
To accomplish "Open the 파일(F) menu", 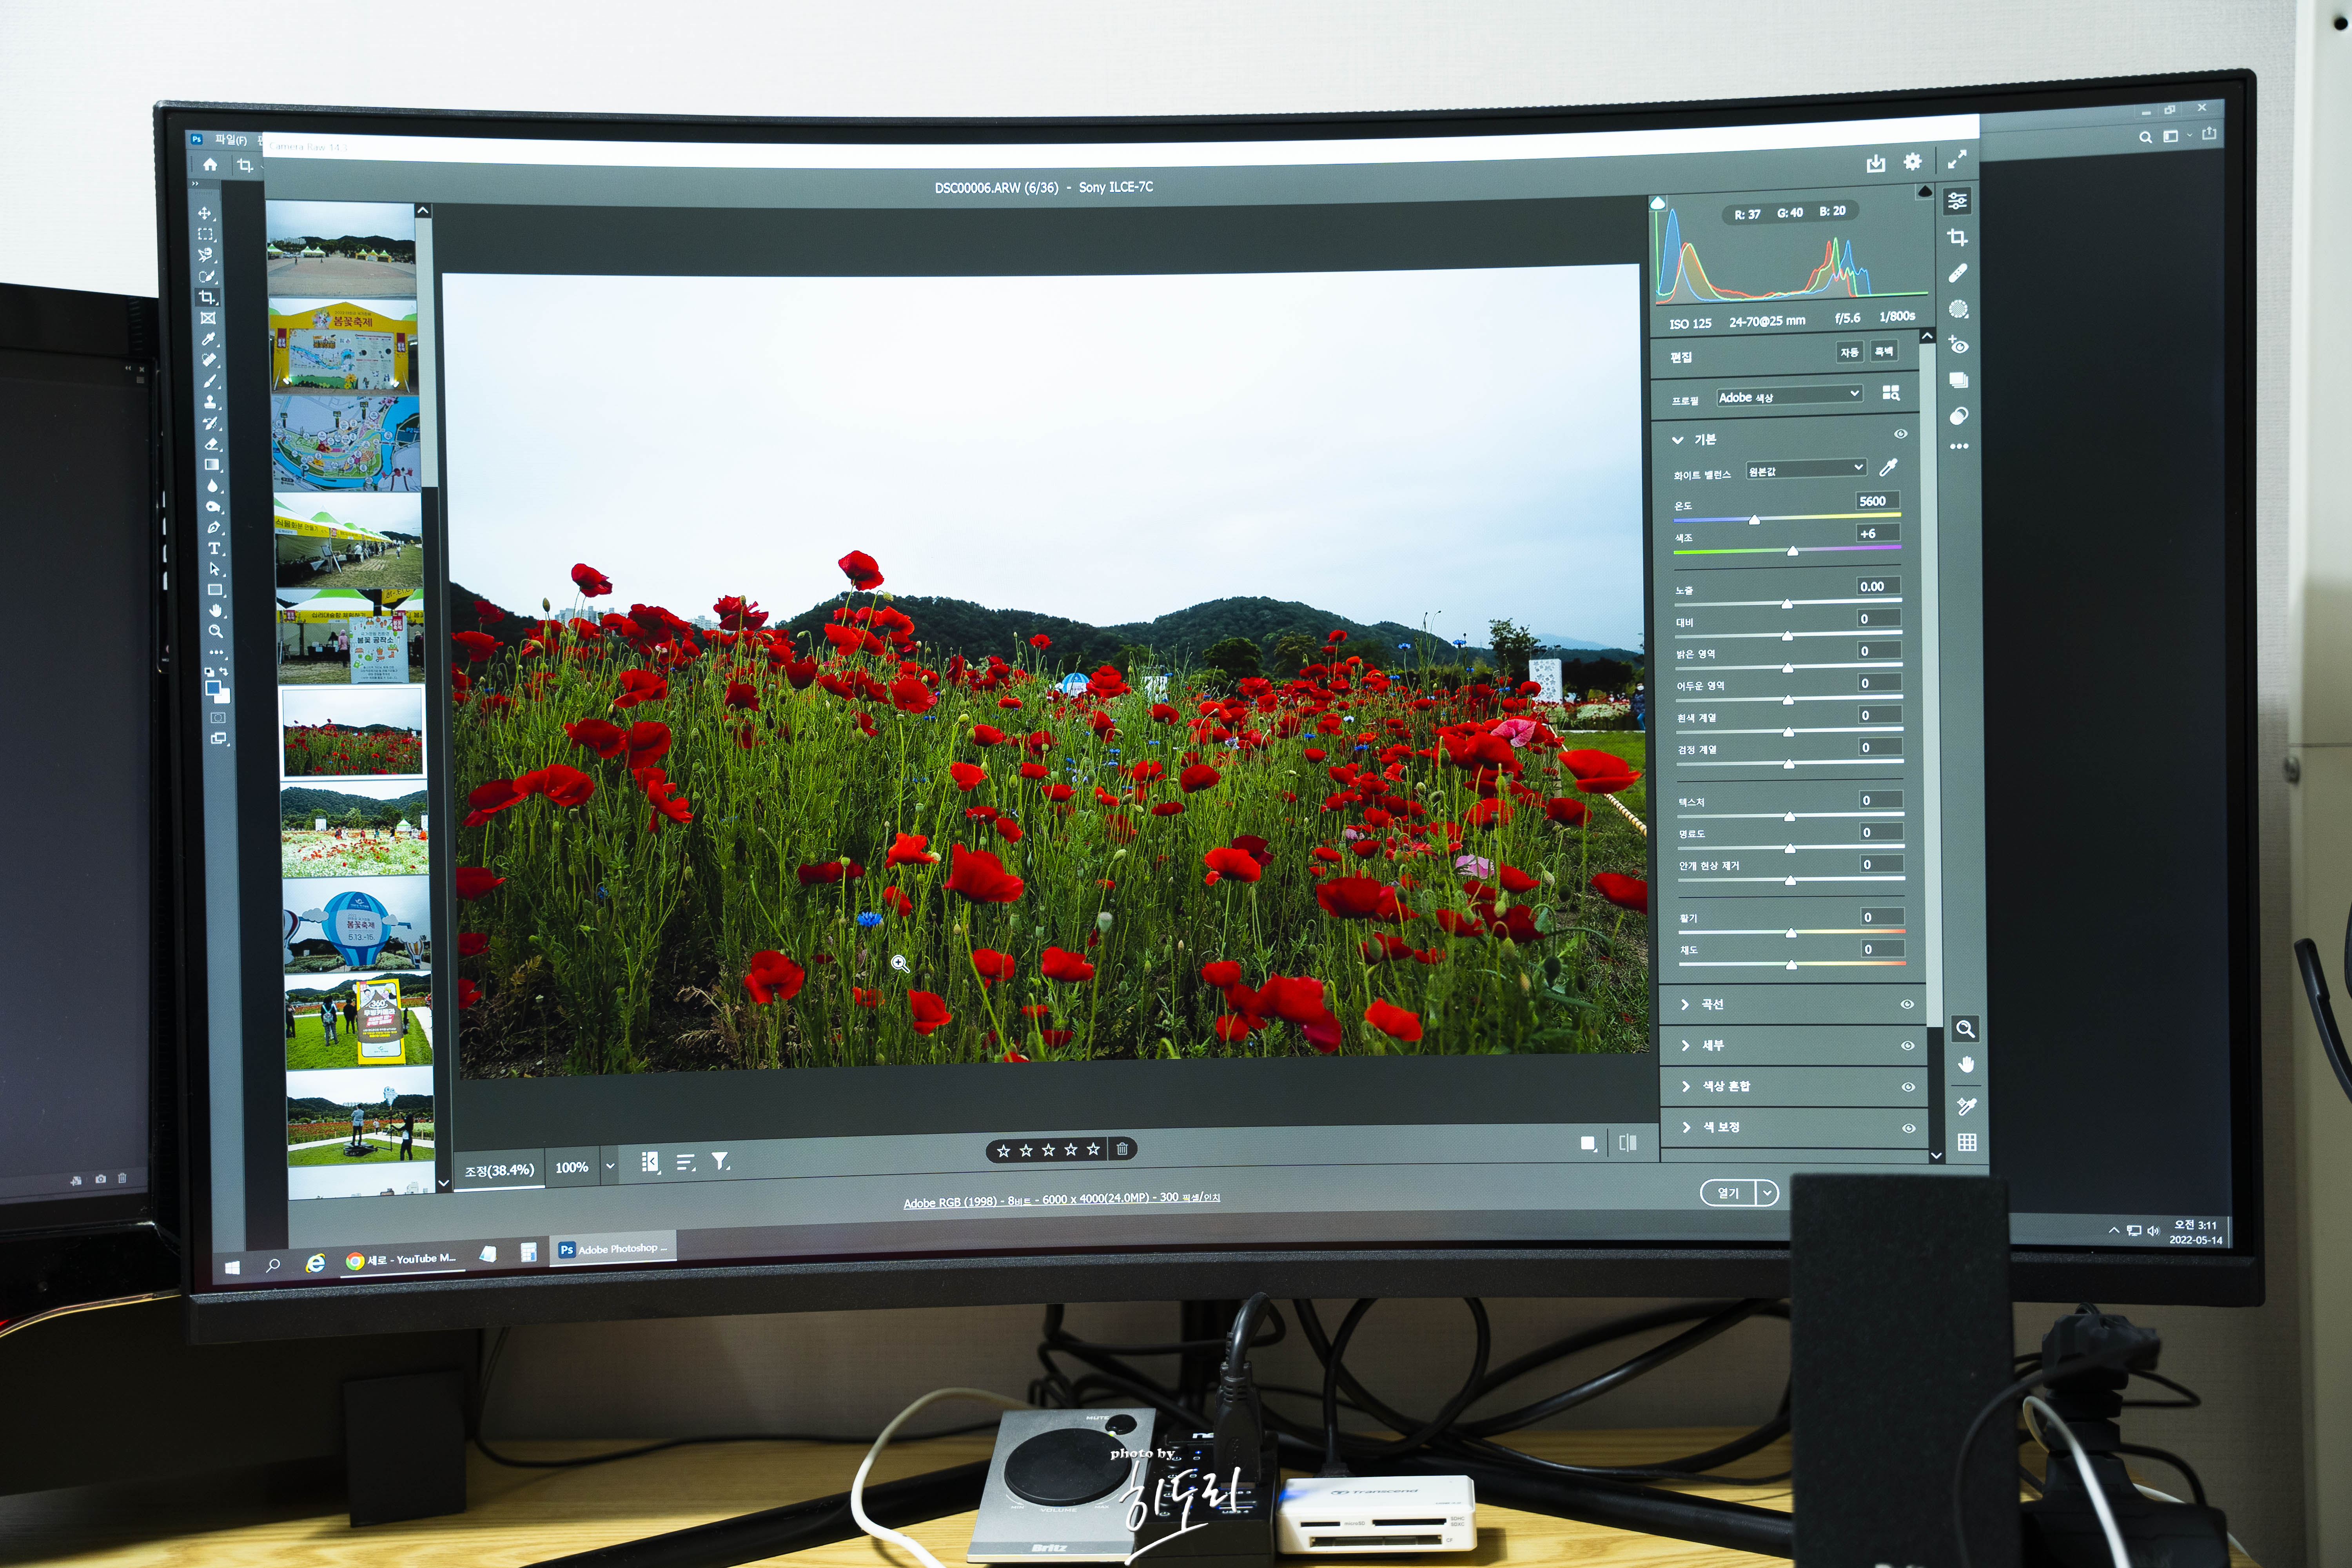I will [230, 140].
